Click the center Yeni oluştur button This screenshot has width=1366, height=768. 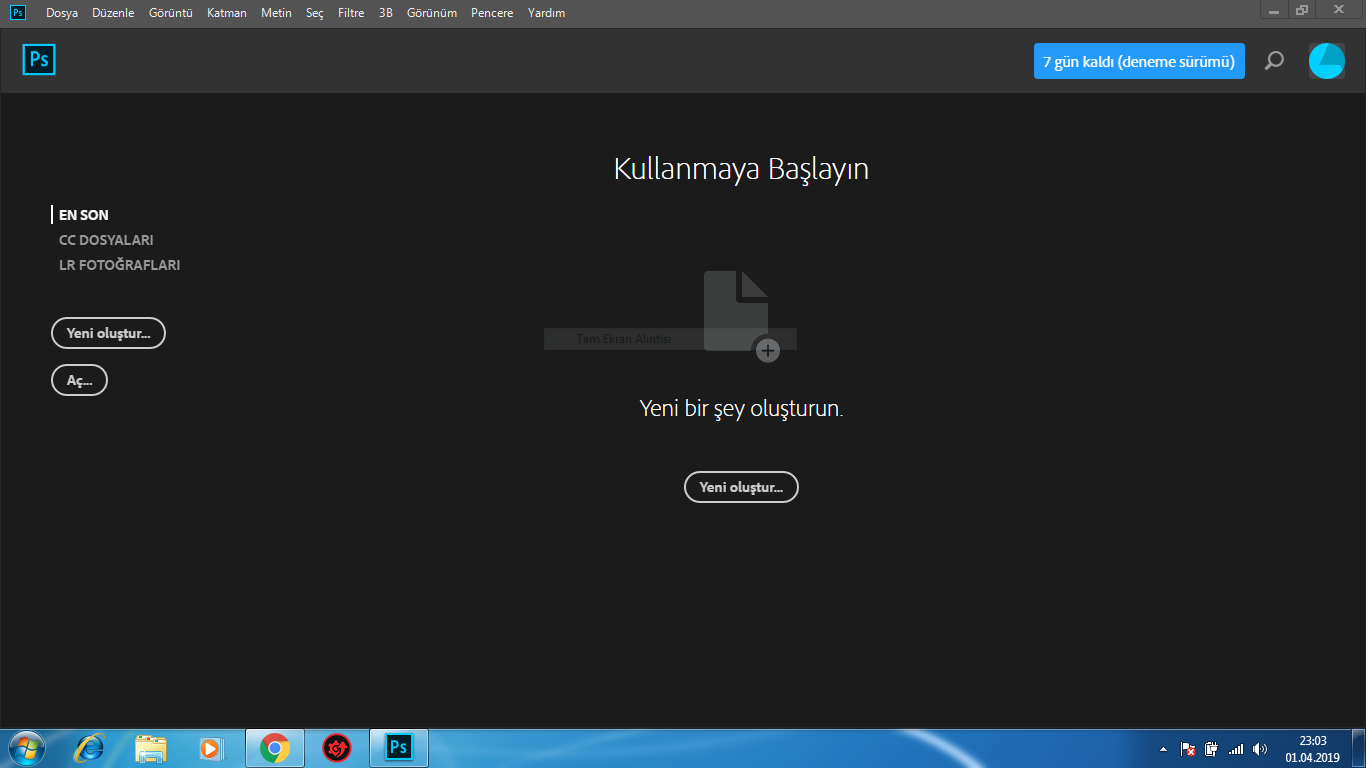pos(741,487)
